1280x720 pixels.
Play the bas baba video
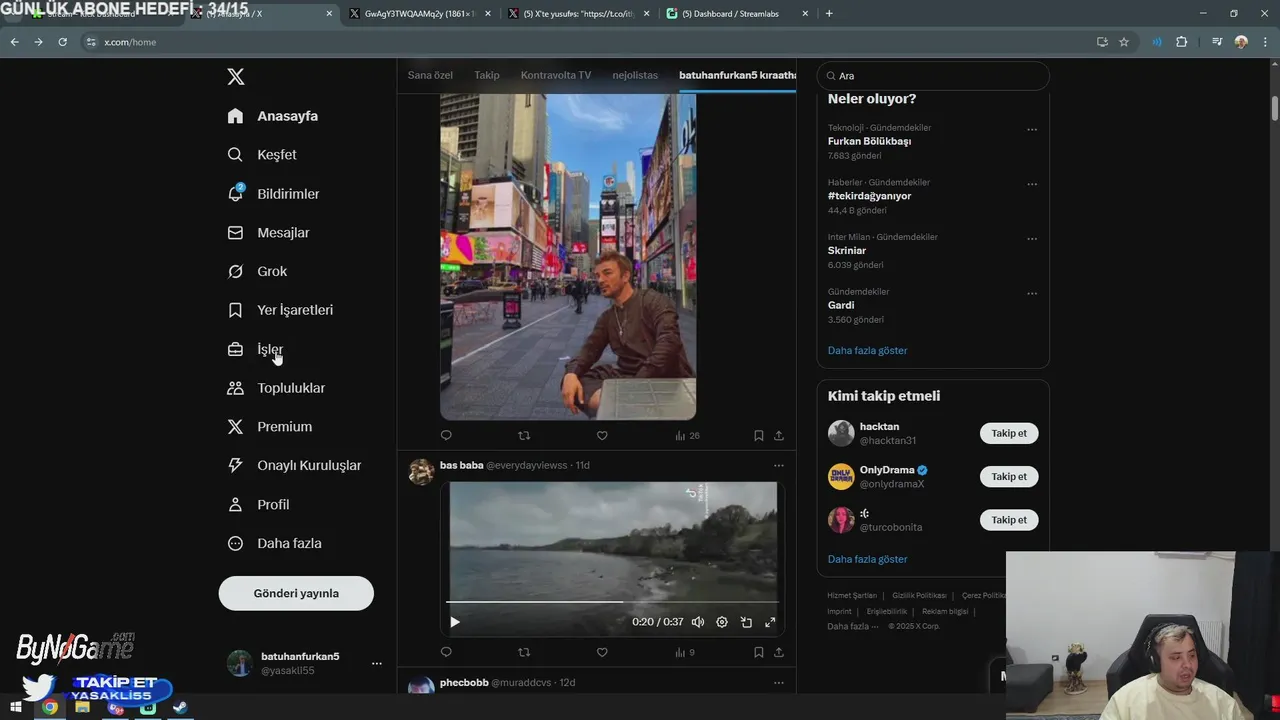pos(455,622)
